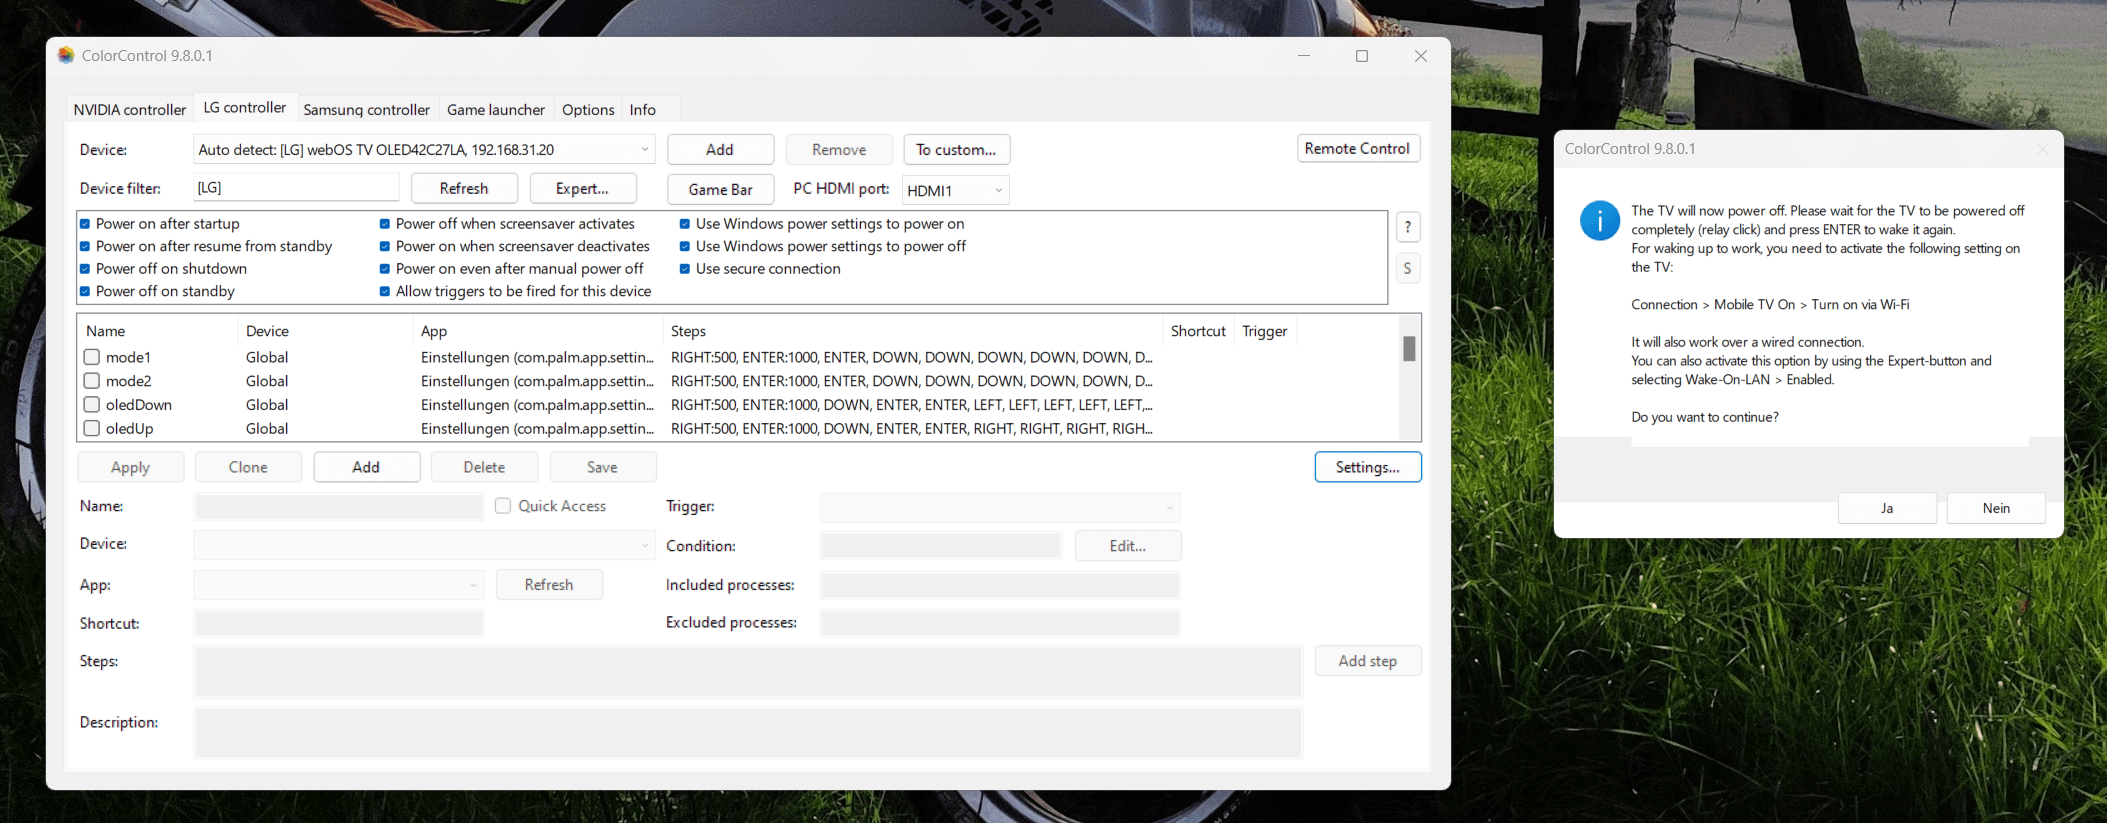The height and width of the screenshot is (823, 2107).
Task: Click the Shortcut input field
Action: 339,624
